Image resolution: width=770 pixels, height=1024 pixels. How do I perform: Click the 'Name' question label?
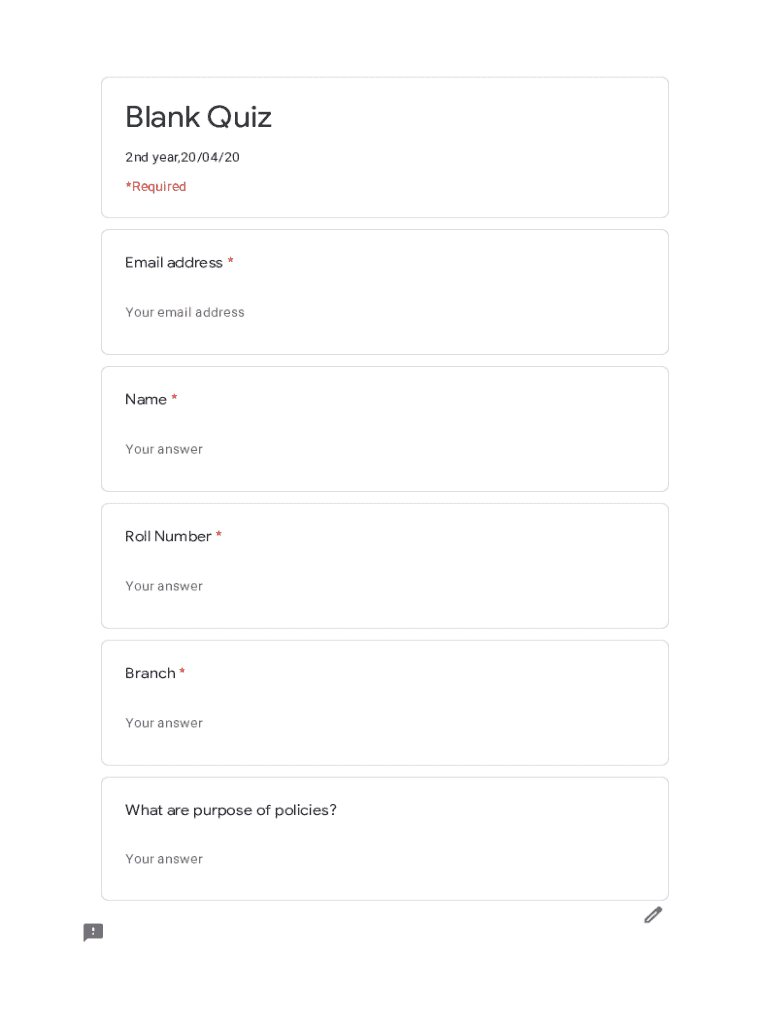146,400
